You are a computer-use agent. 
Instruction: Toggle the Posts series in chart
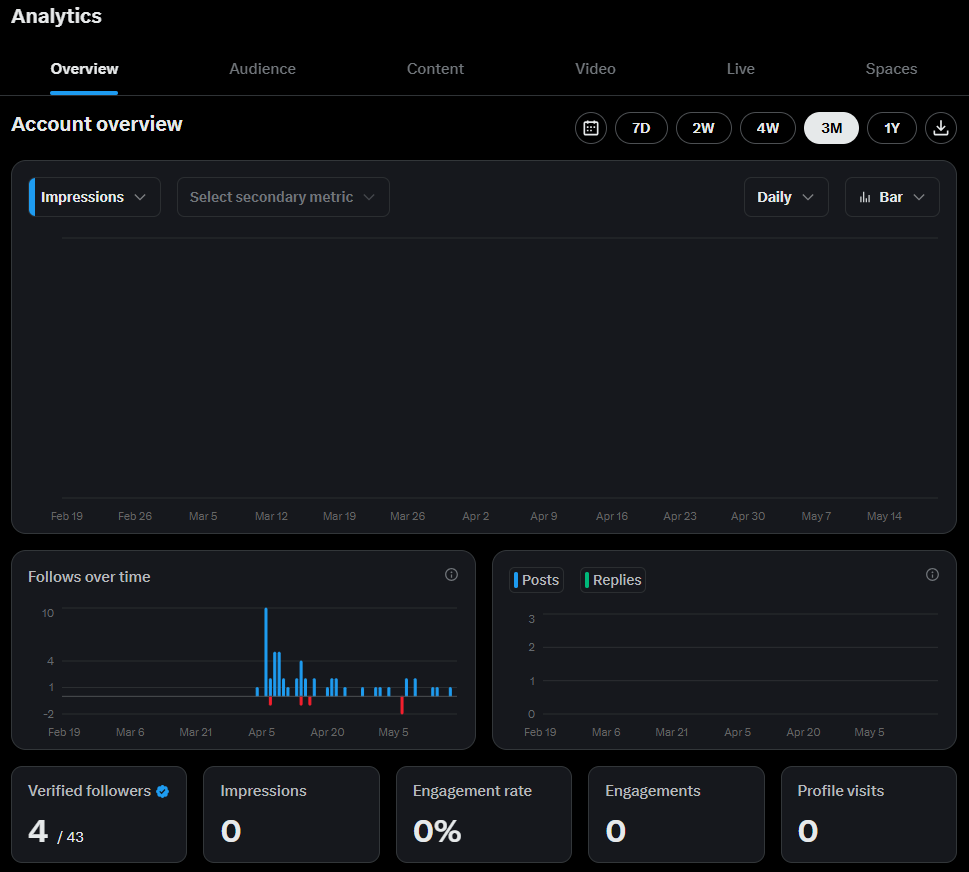pos(536,580)
